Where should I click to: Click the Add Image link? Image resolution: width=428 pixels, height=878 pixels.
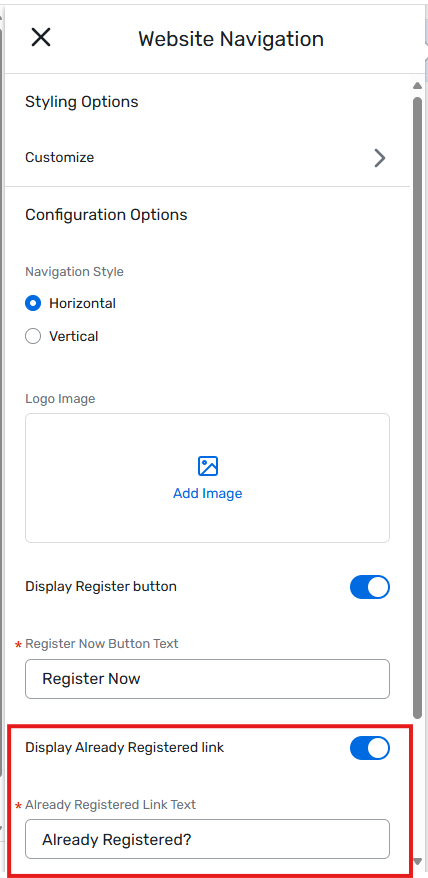(x=208, y=493)
